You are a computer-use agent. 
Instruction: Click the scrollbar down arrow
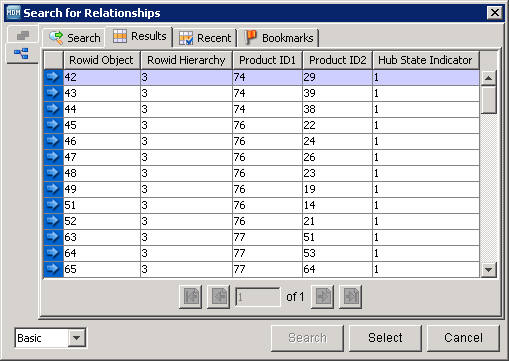click(x=488, y=269)
